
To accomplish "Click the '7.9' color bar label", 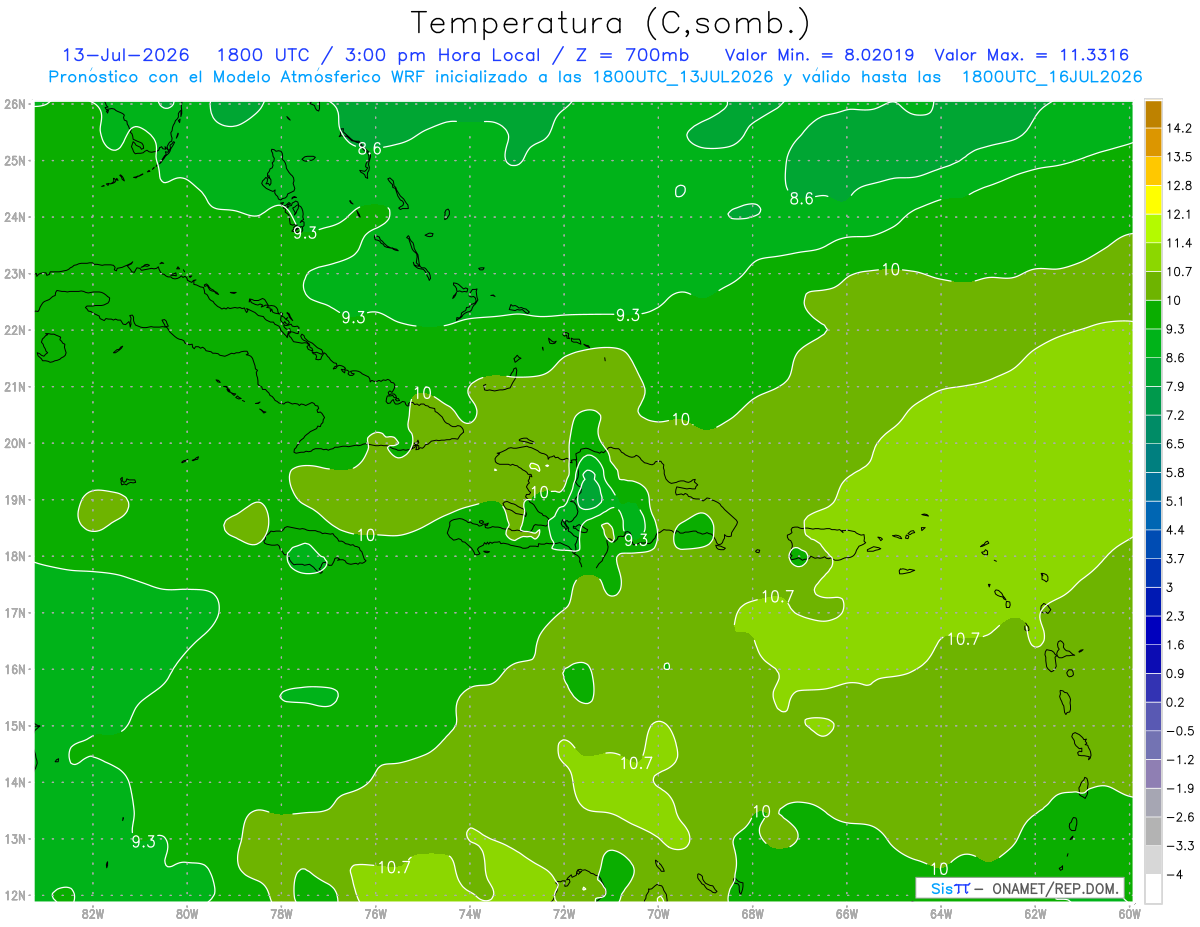I will click(x=1177, y=386).
